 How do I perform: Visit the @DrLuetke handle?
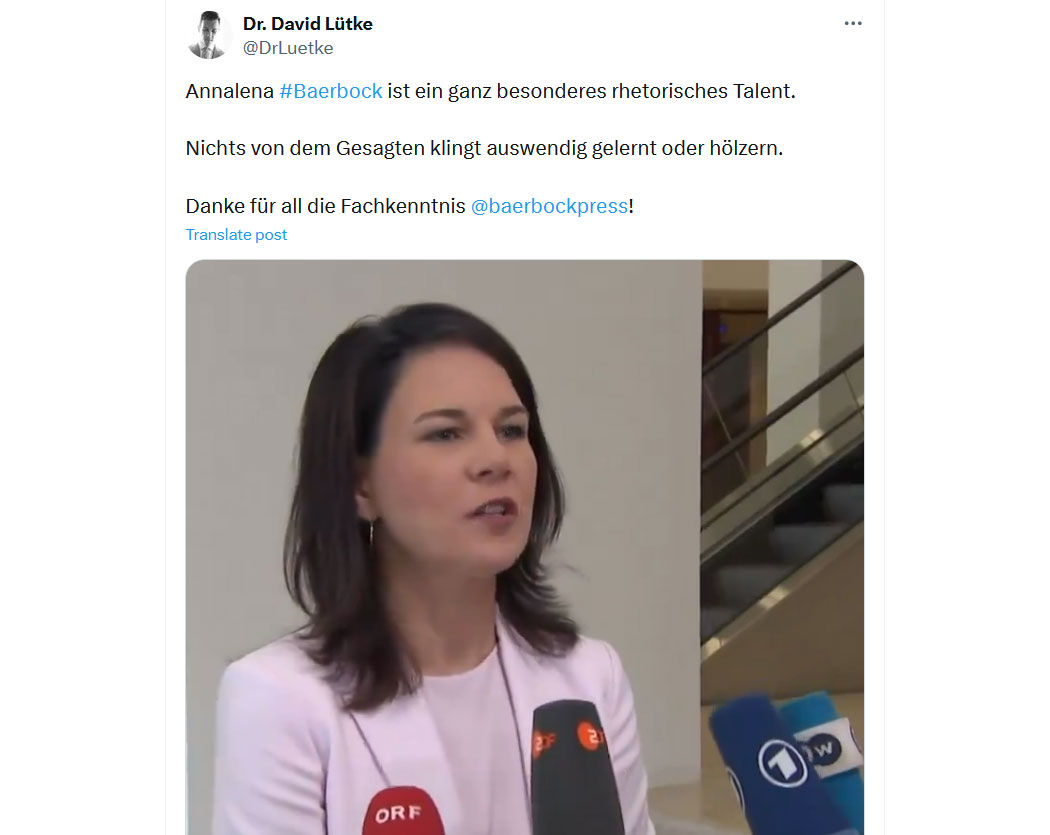288,48
